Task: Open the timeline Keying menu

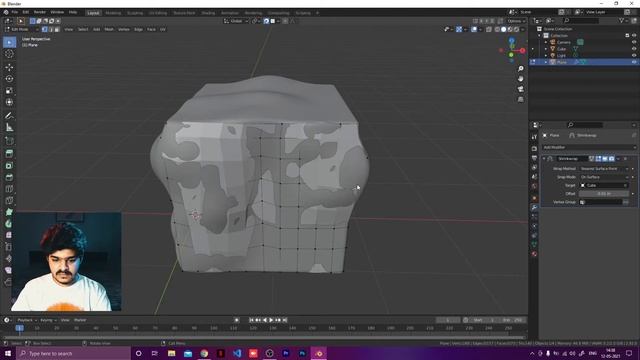Action: 48,320
